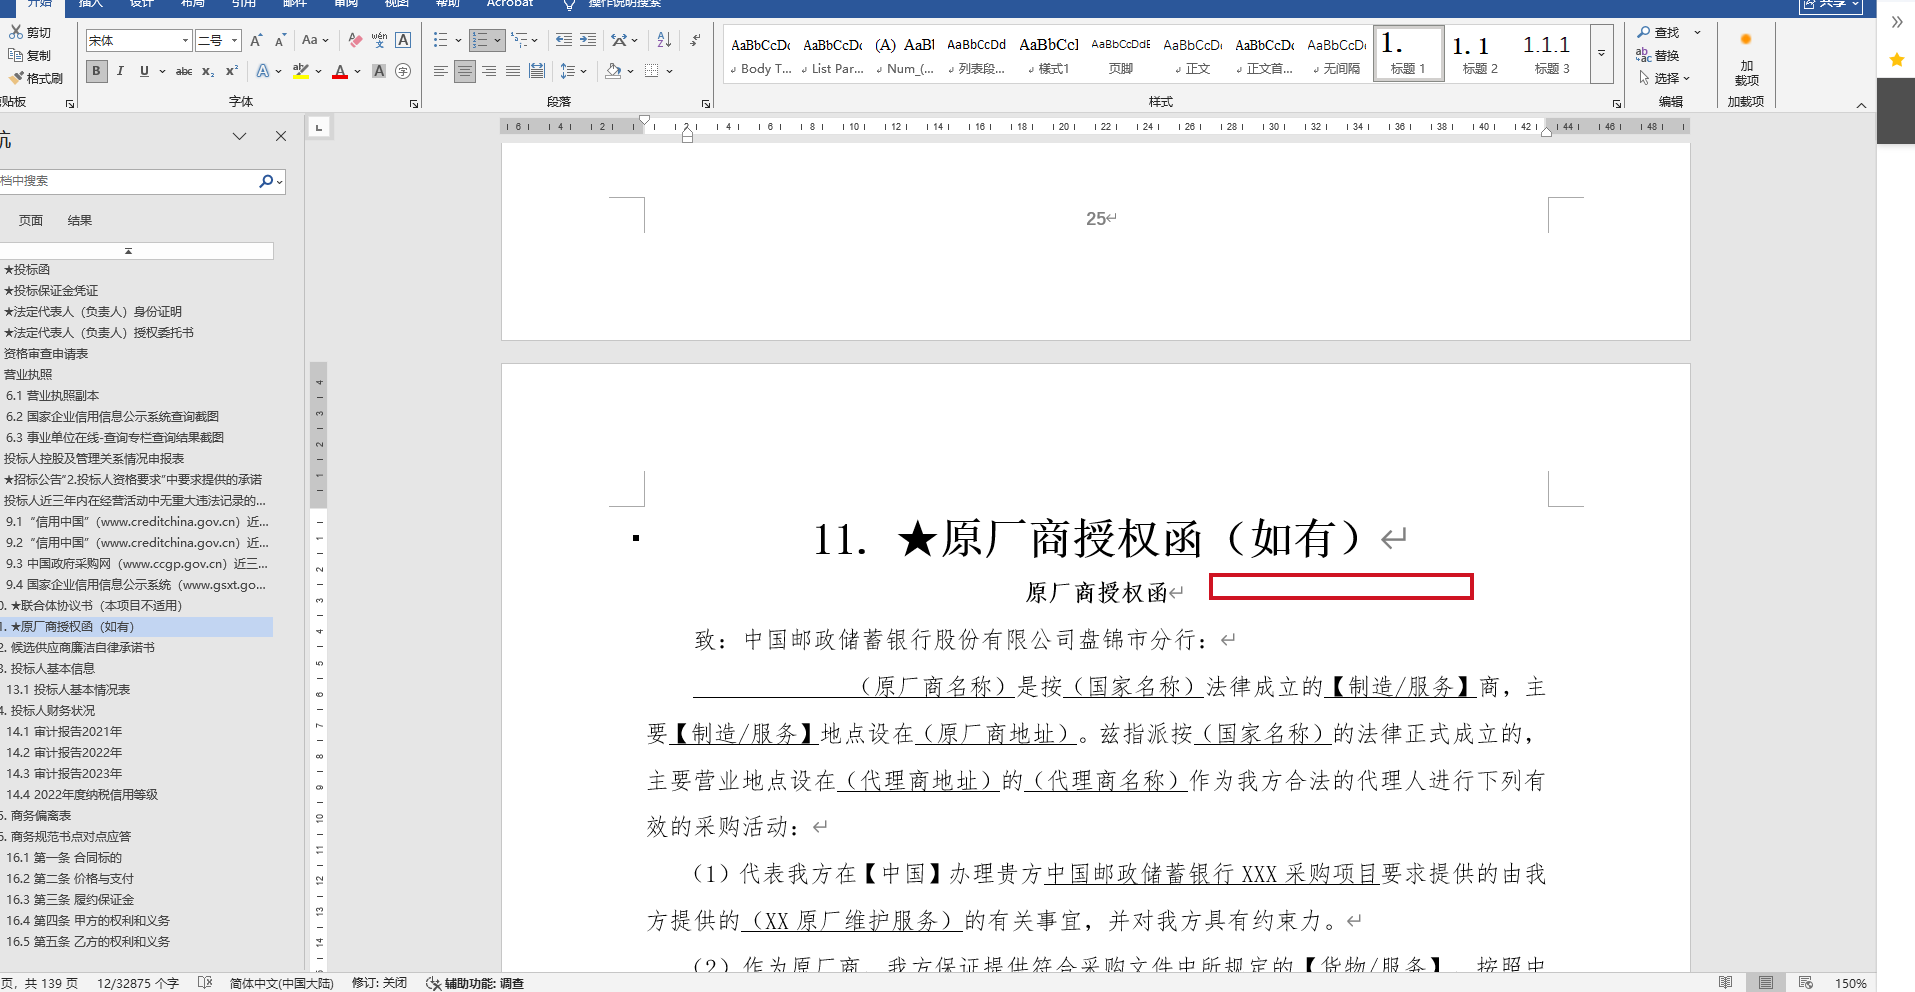
Task: Apply the 标题 2 heading style
Action: pyautogui.click(x=1480, y=53)
